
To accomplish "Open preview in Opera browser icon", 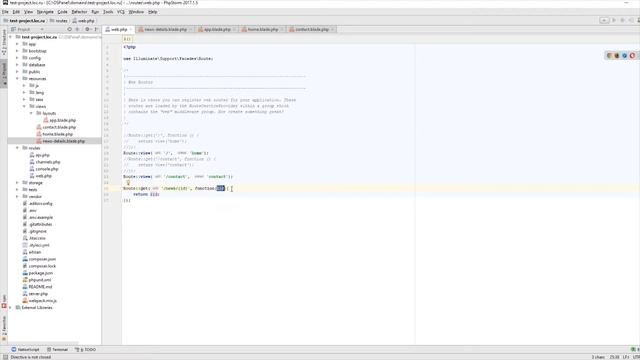I will point(632,56).
